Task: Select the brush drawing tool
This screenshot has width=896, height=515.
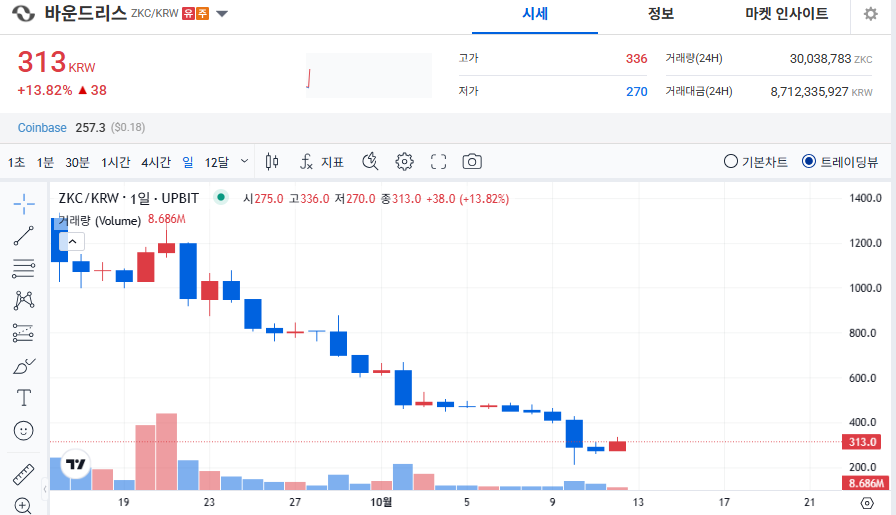Action: (x=23, y=366)
